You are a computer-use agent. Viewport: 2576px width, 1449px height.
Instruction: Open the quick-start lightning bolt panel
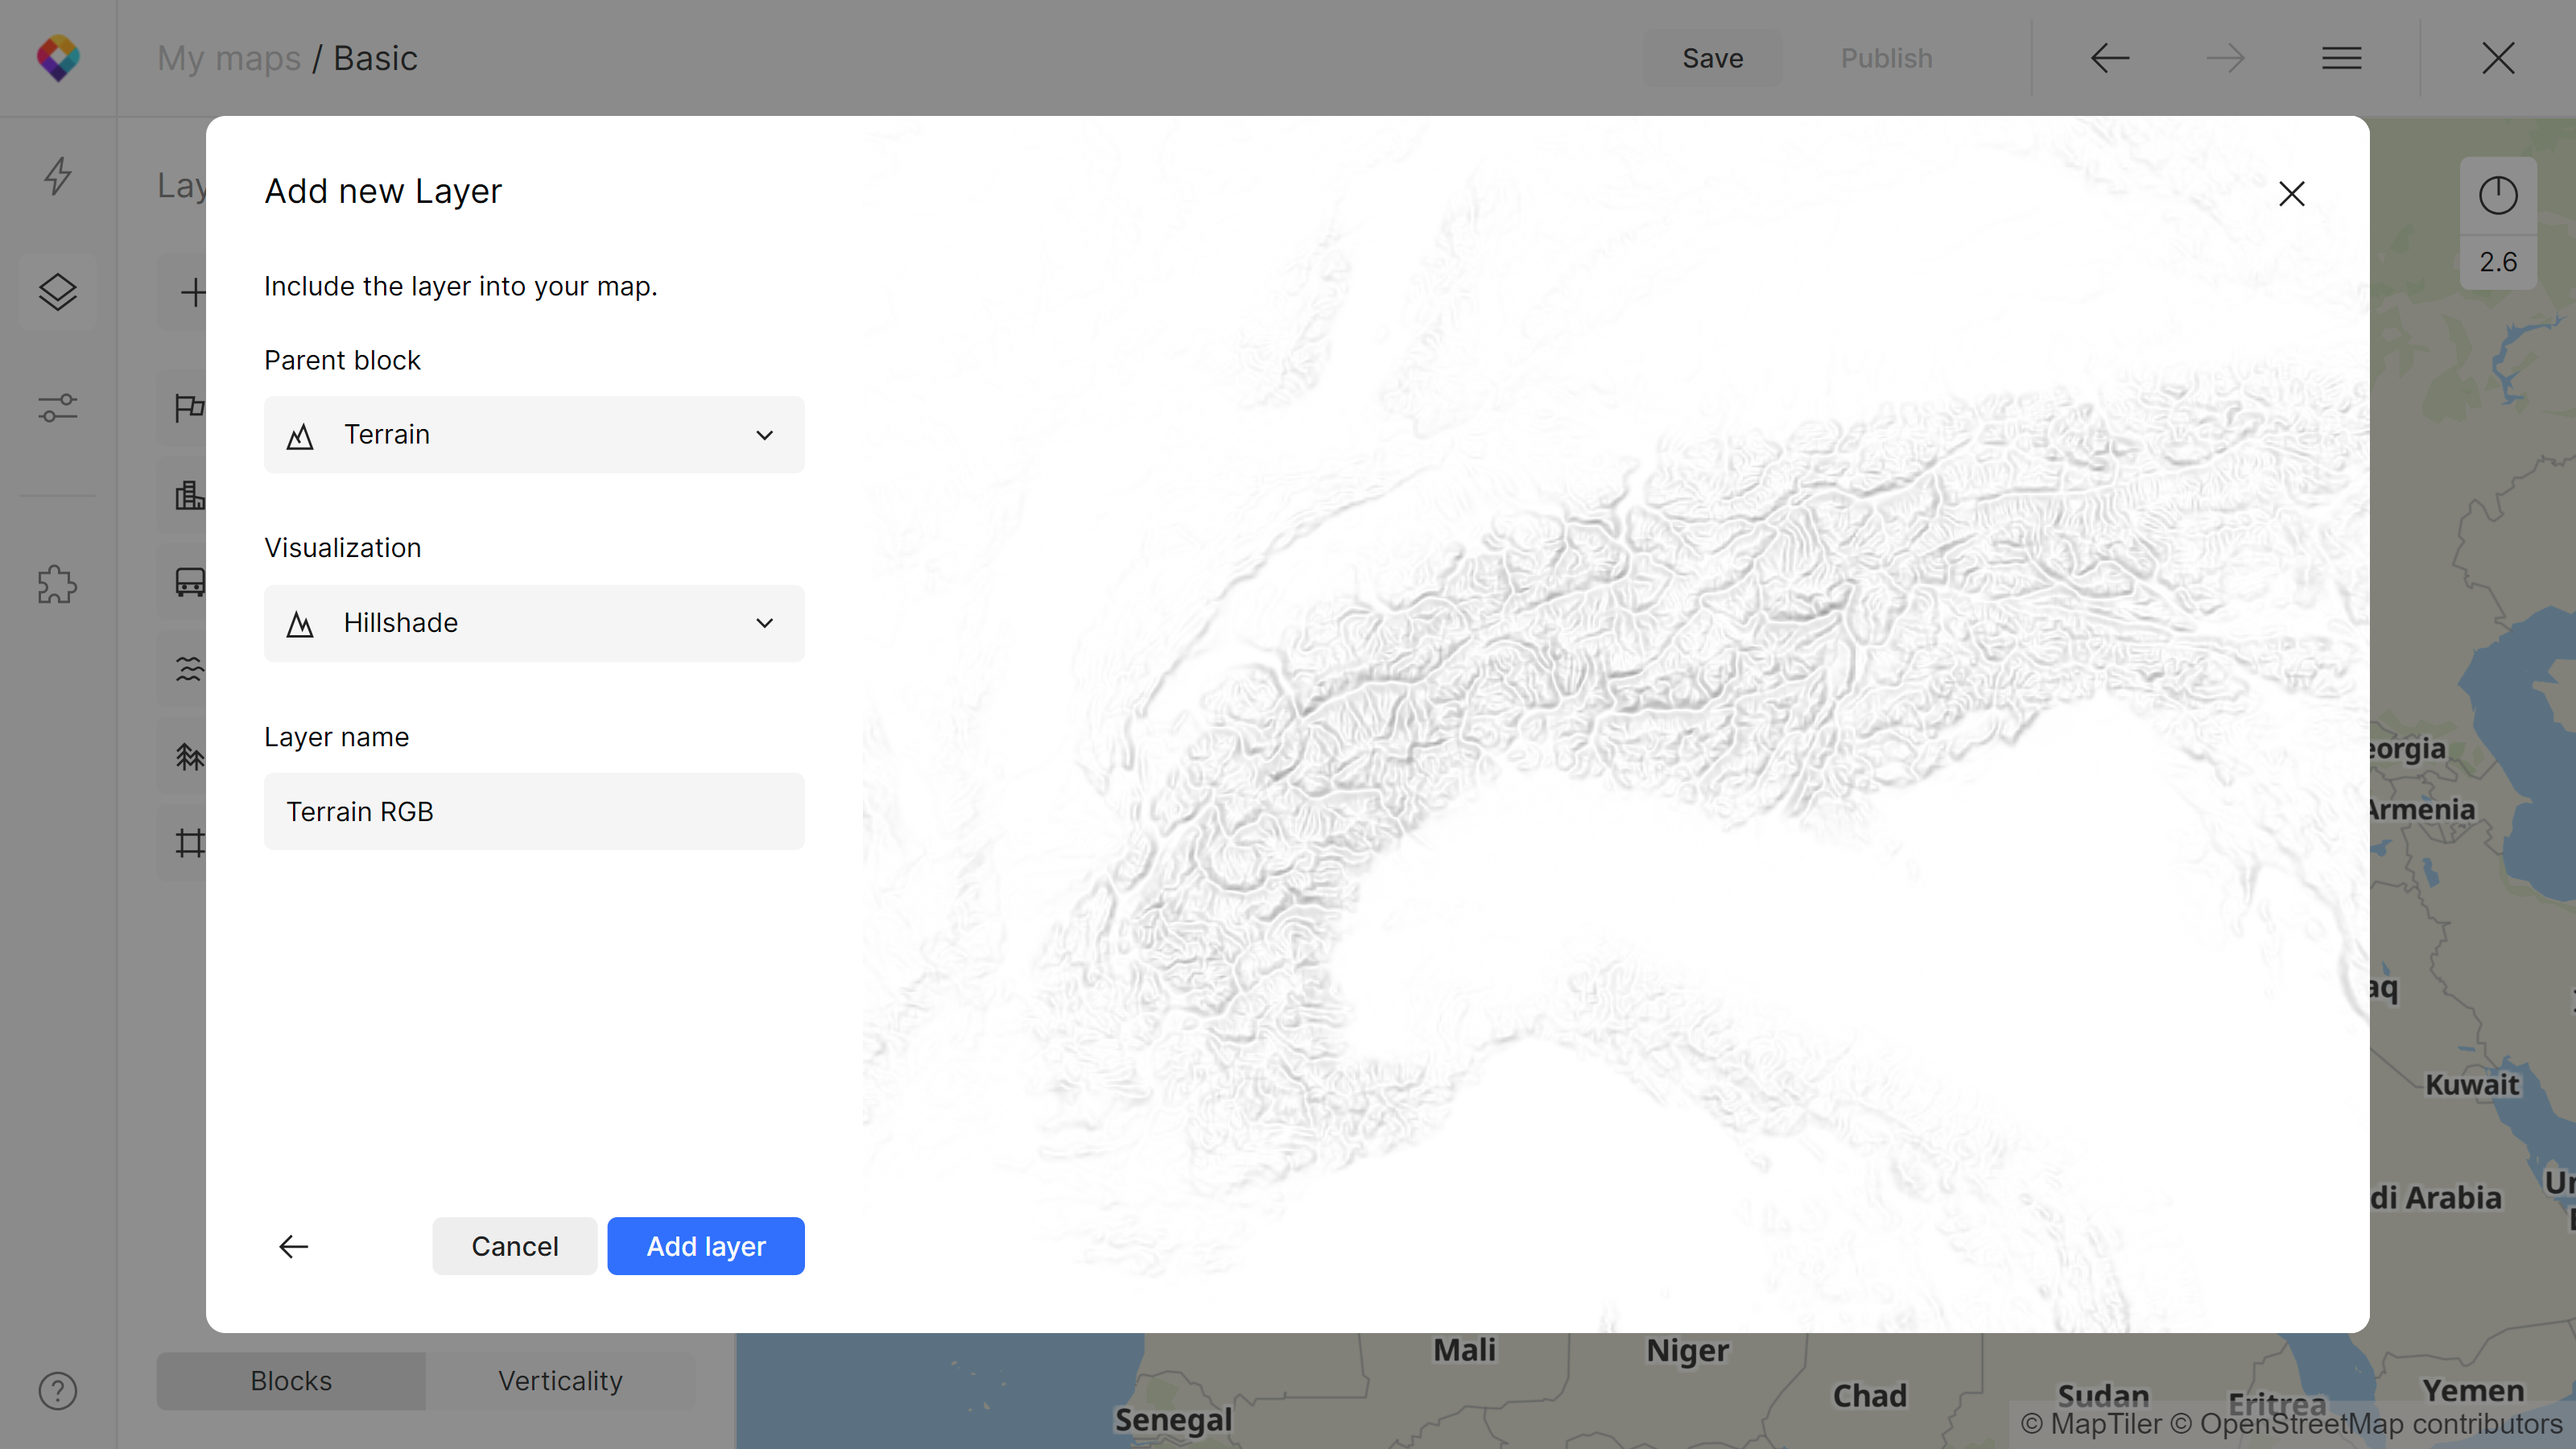click(x=58, y=176)
